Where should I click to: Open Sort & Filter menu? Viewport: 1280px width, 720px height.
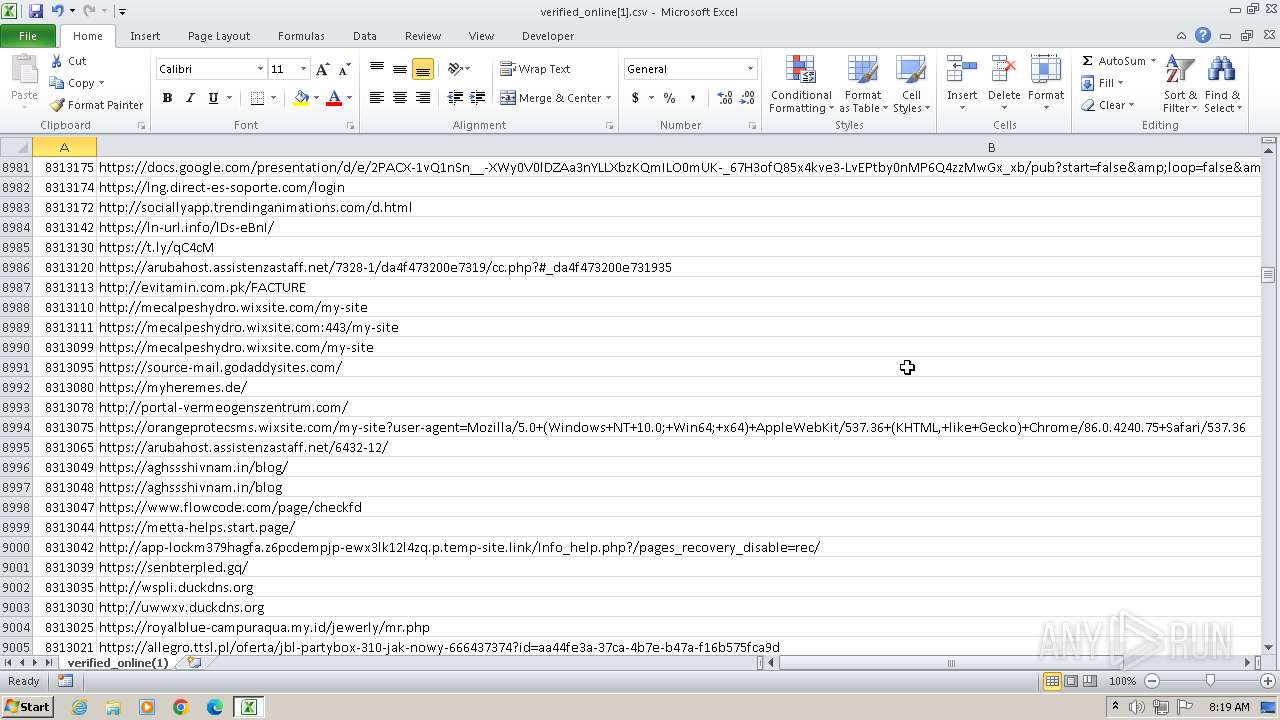[x=1180, y=84]
